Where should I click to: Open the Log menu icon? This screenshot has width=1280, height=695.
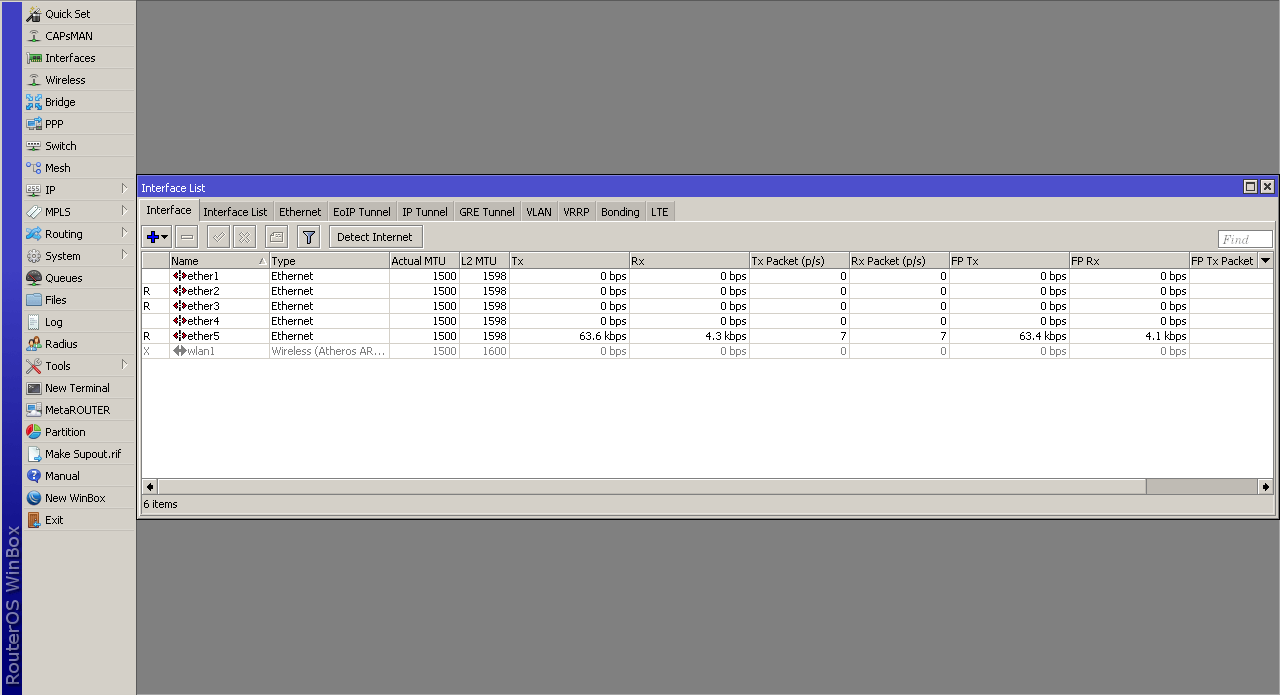click(x=34, y=322)
